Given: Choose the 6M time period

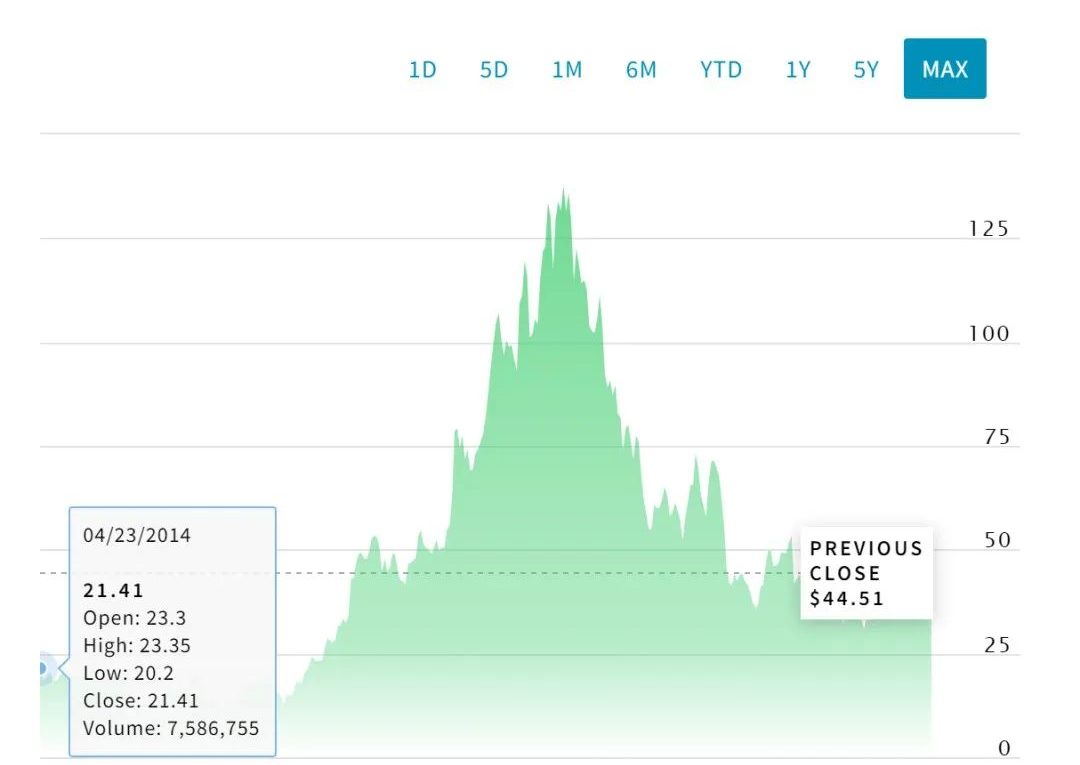Looking at the screenshot, I should [641, 70].
